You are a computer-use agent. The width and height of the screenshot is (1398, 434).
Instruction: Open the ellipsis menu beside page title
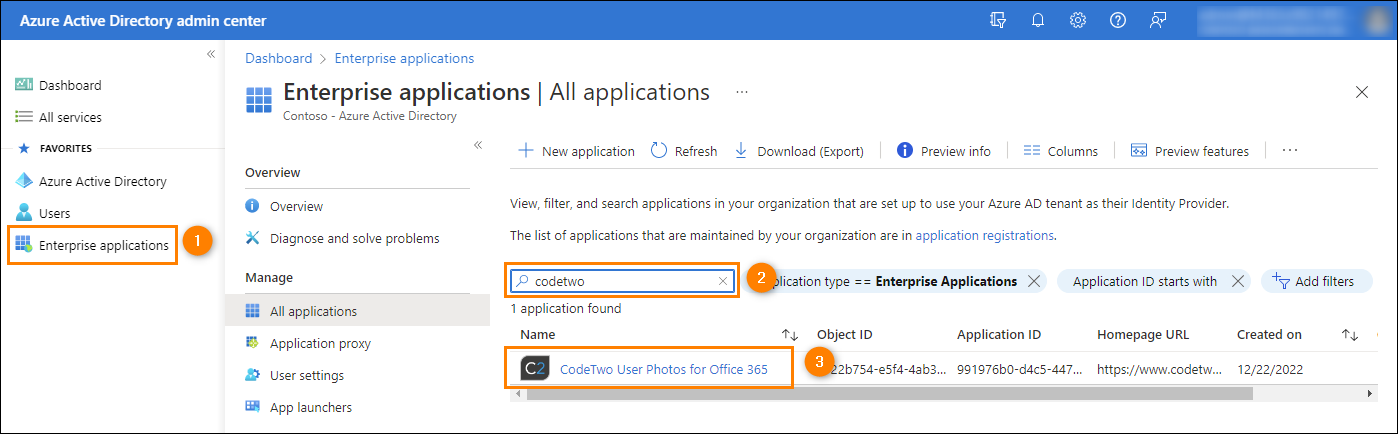pyautogui.click(x=742, y=92)
